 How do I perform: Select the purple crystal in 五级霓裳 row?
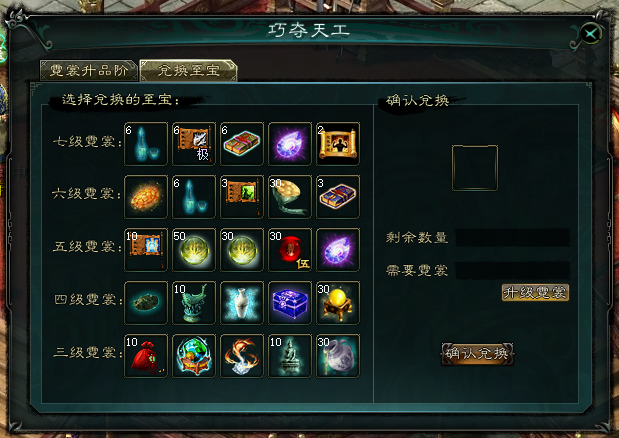(338, 250)
